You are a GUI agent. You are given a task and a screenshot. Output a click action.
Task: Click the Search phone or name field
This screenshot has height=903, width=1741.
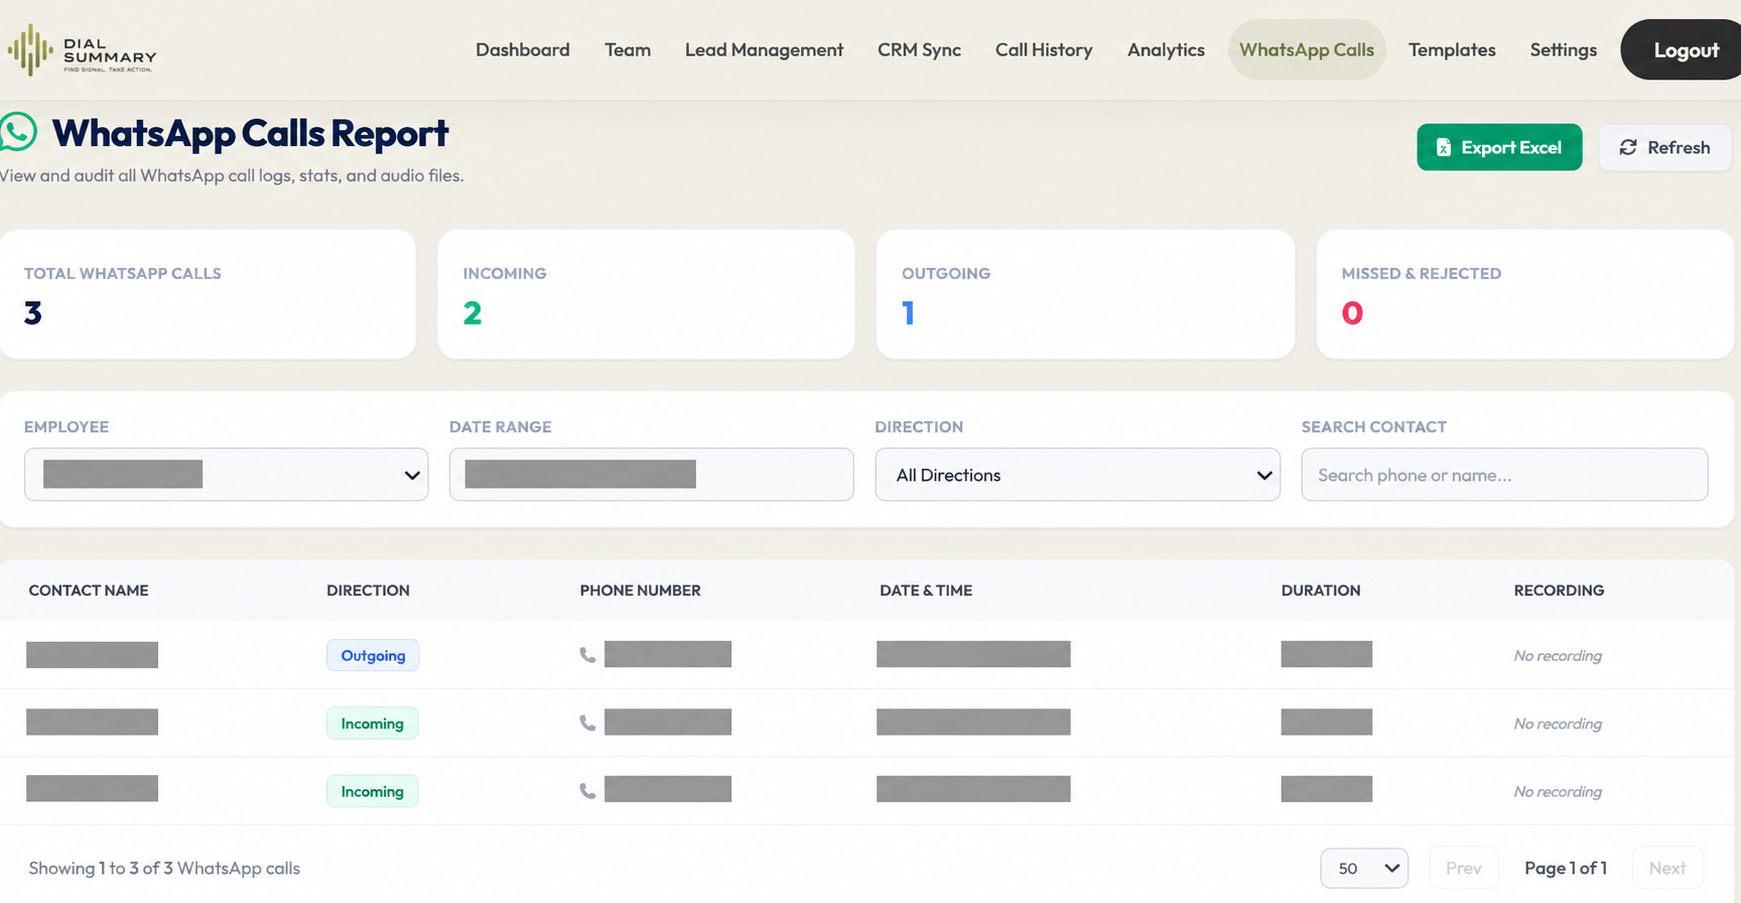click(x=1504, y=474)
